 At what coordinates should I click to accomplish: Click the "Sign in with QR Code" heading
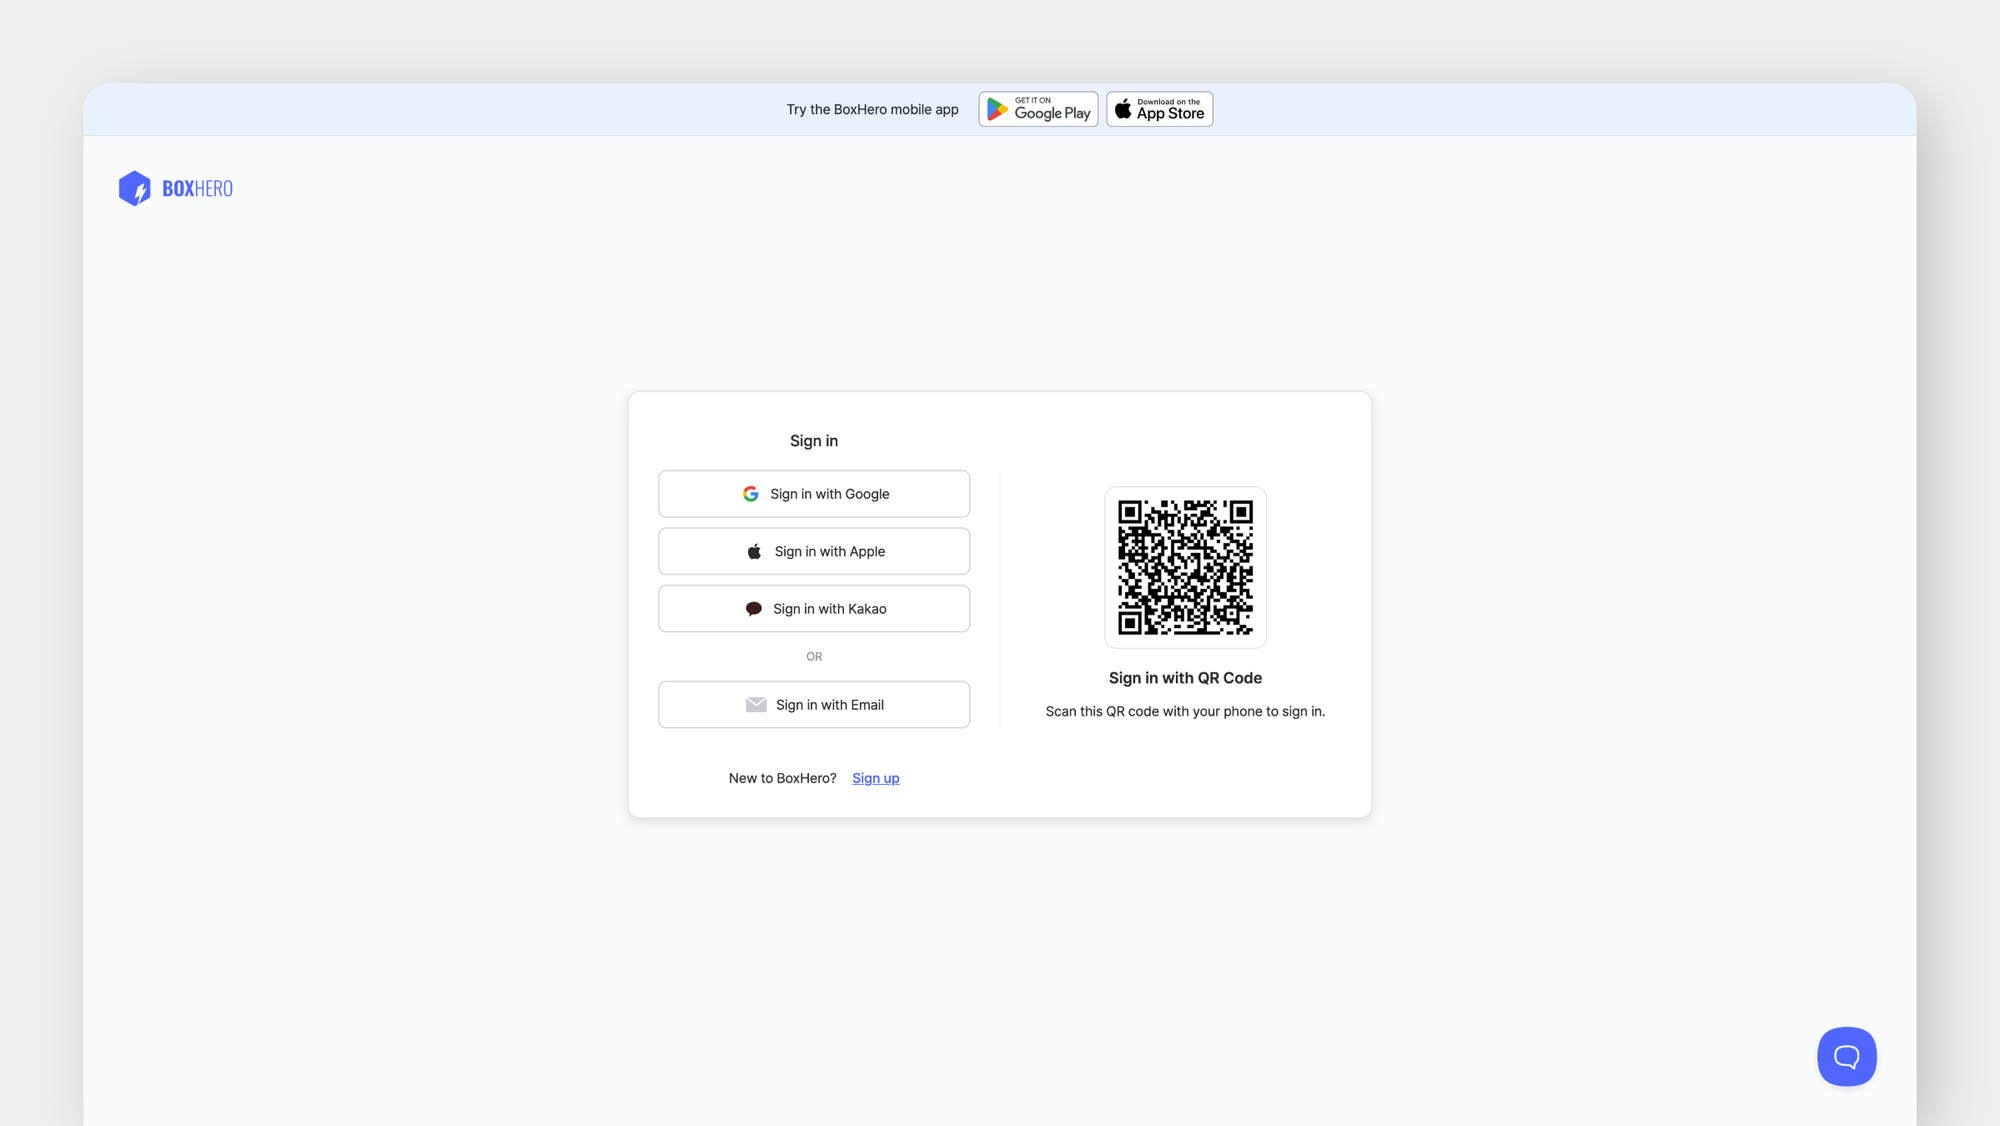coord(1185,678)
